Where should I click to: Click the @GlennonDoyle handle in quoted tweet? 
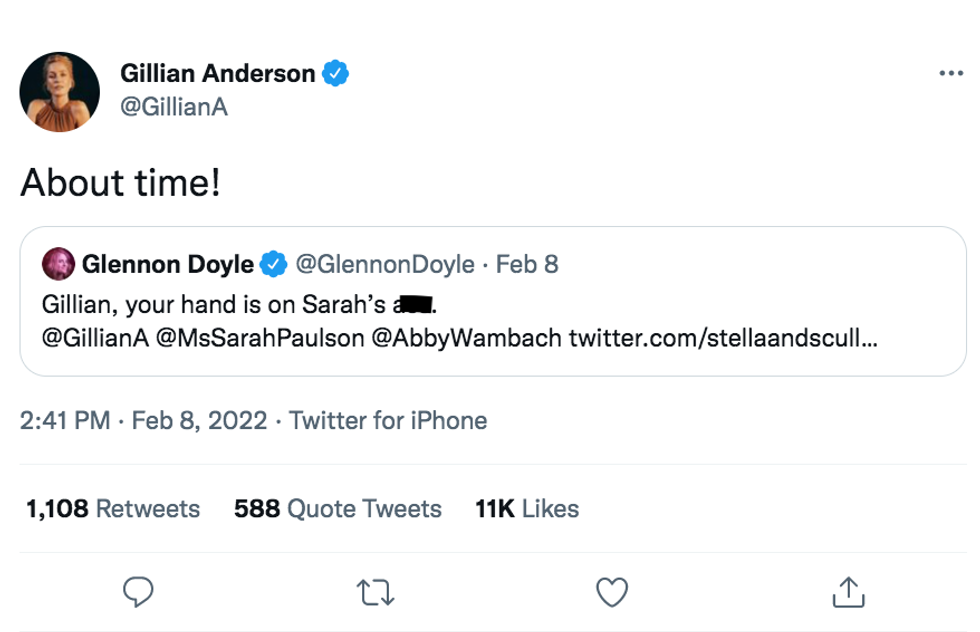tap(385, 264)
